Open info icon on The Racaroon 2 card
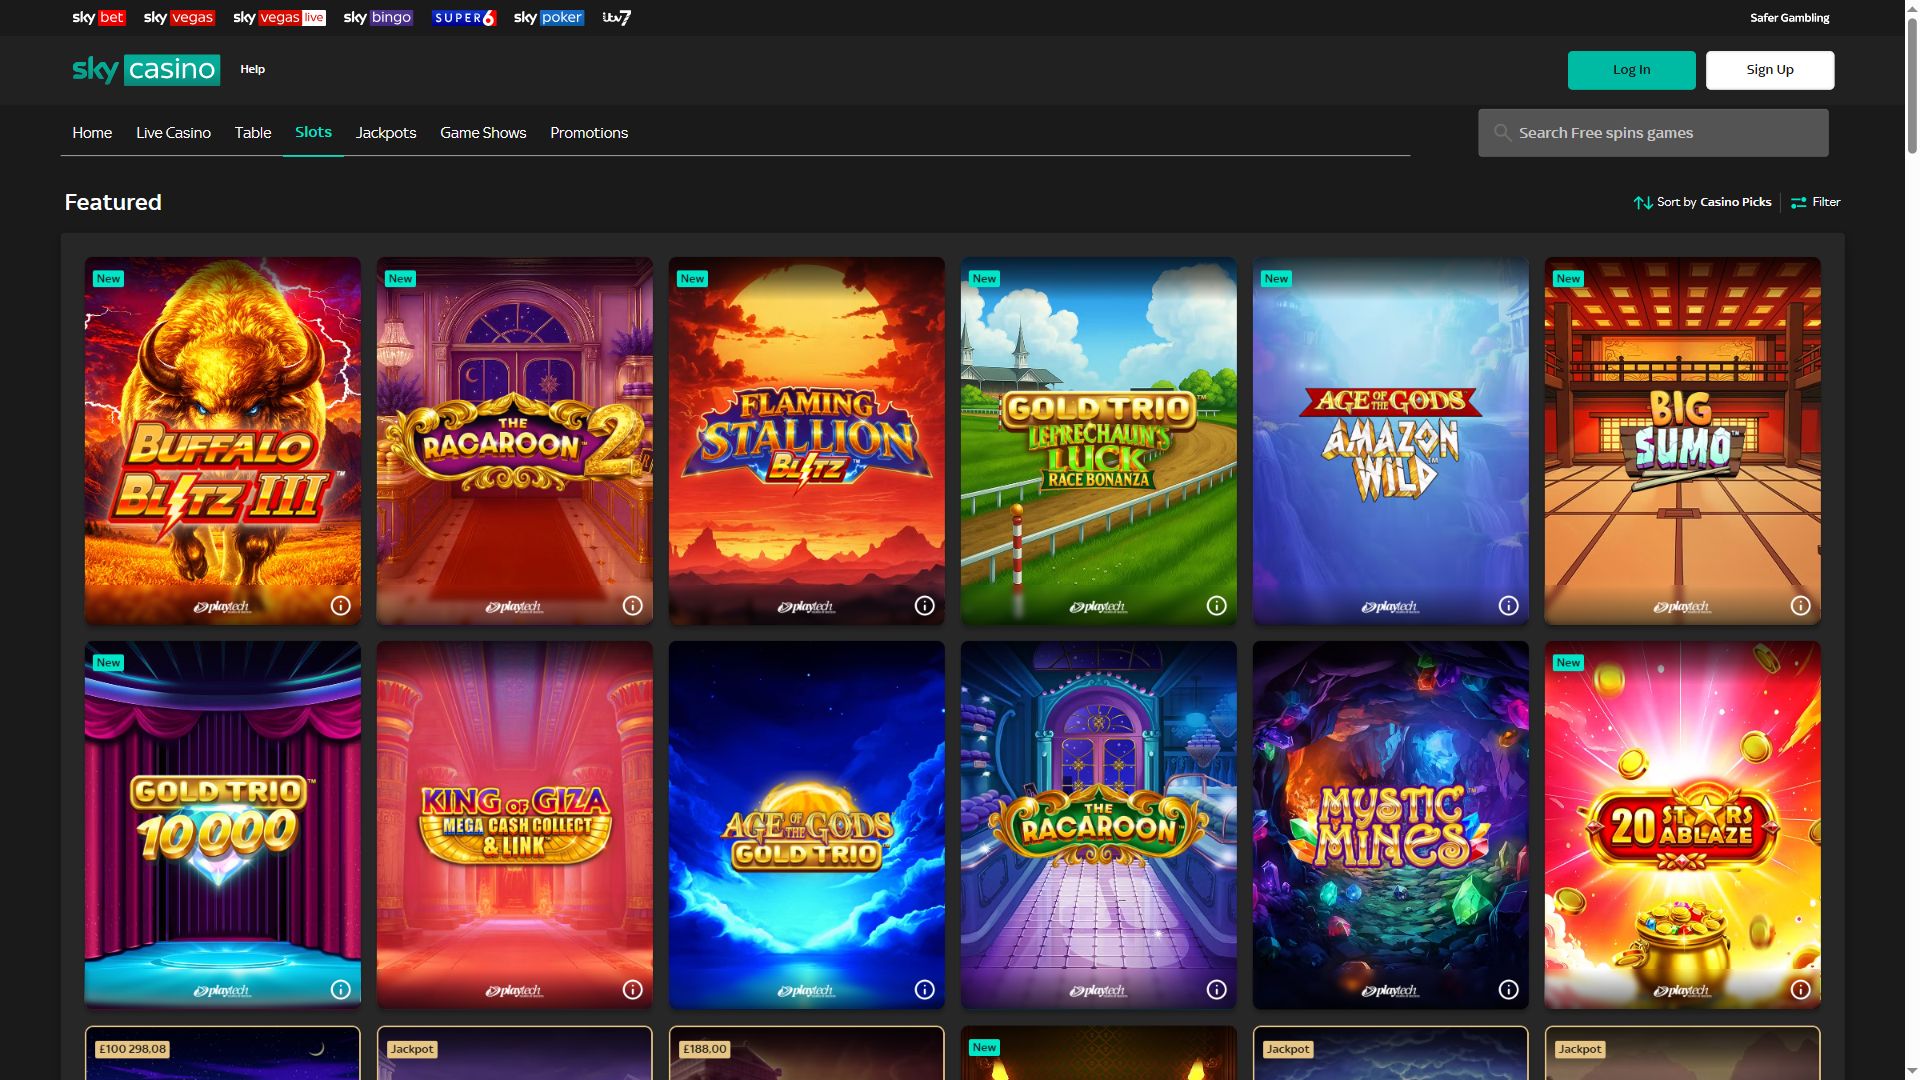1920x1080 pixels. pyautogui.click(x=632, y=606)
